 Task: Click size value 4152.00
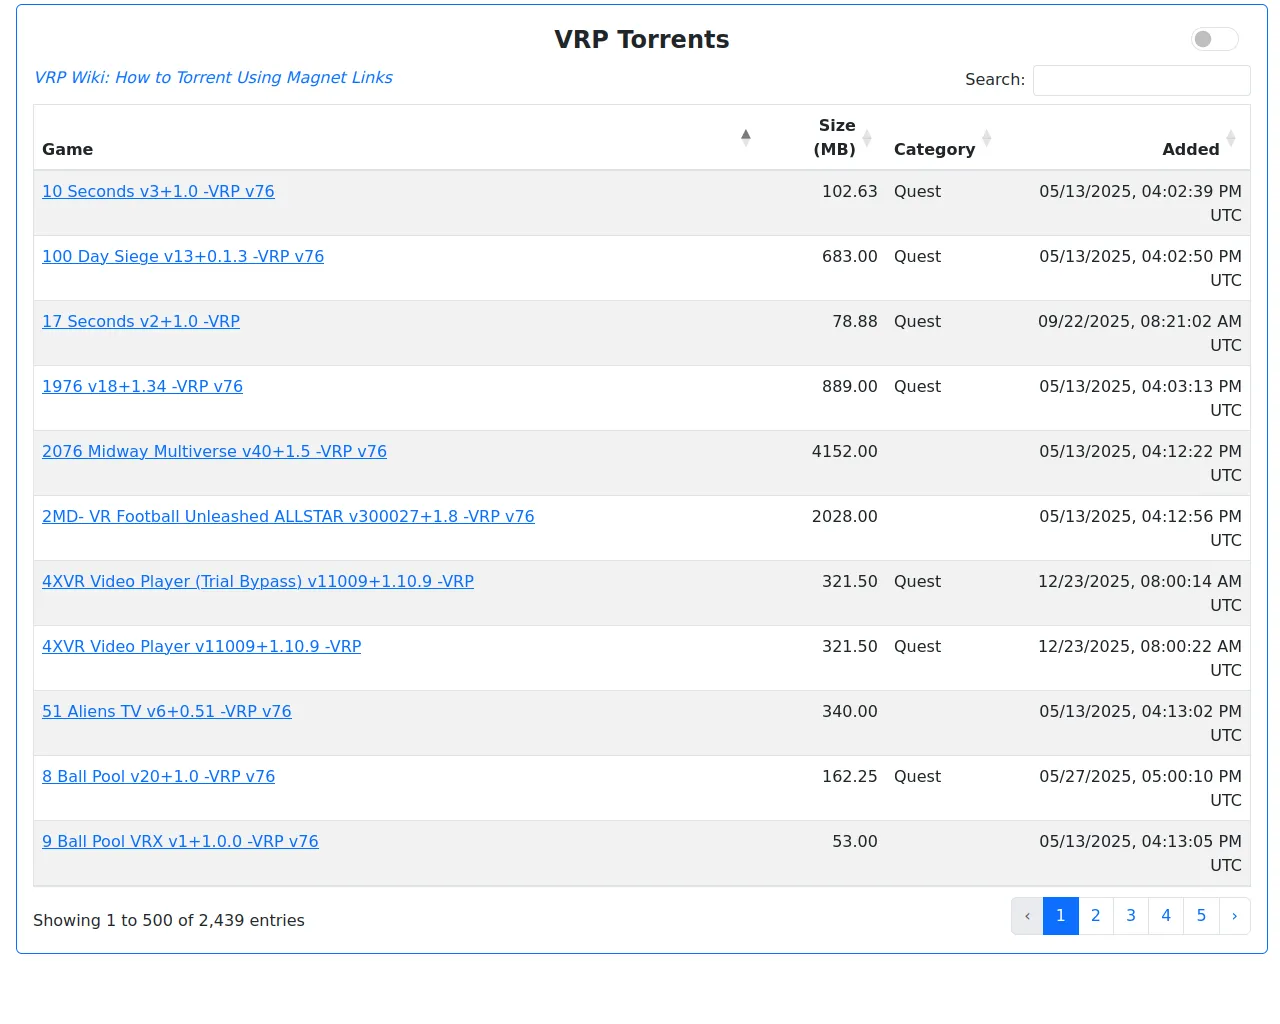pyautogui.click(x=845, y=451)
